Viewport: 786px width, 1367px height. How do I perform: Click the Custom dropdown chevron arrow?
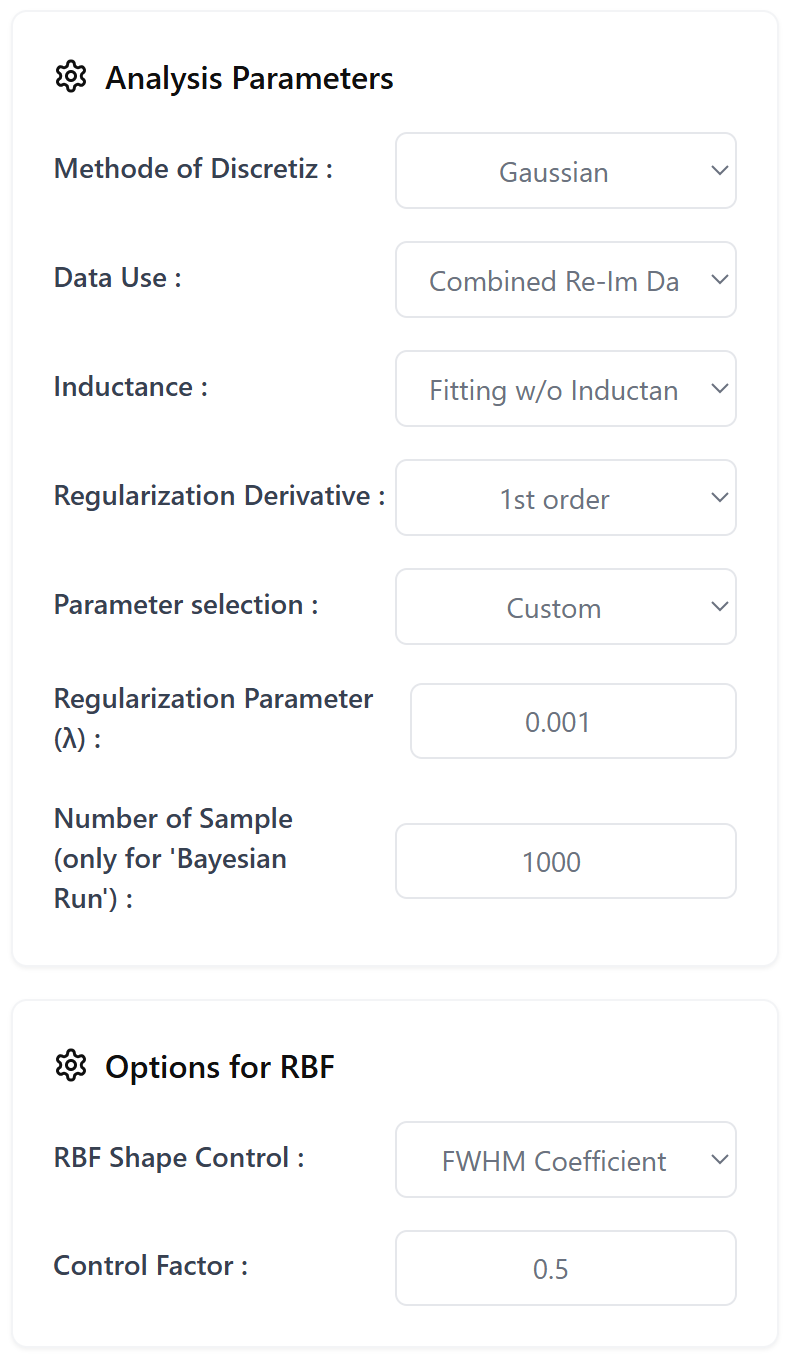point(719,607)
